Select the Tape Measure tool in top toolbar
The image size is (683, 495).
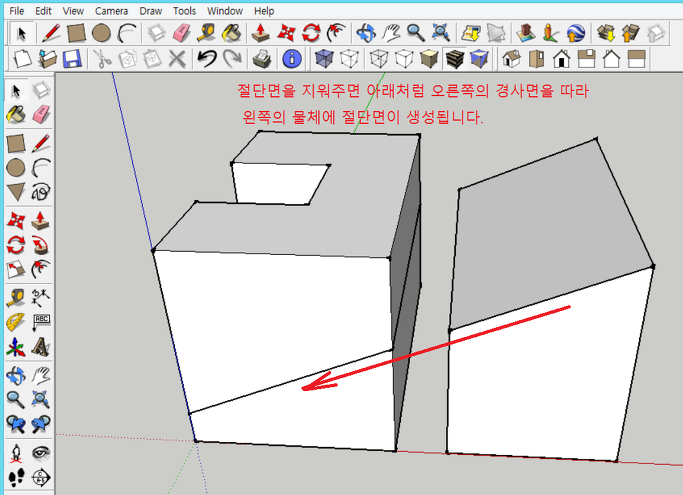pyautogui.click(x=206, y=33)
